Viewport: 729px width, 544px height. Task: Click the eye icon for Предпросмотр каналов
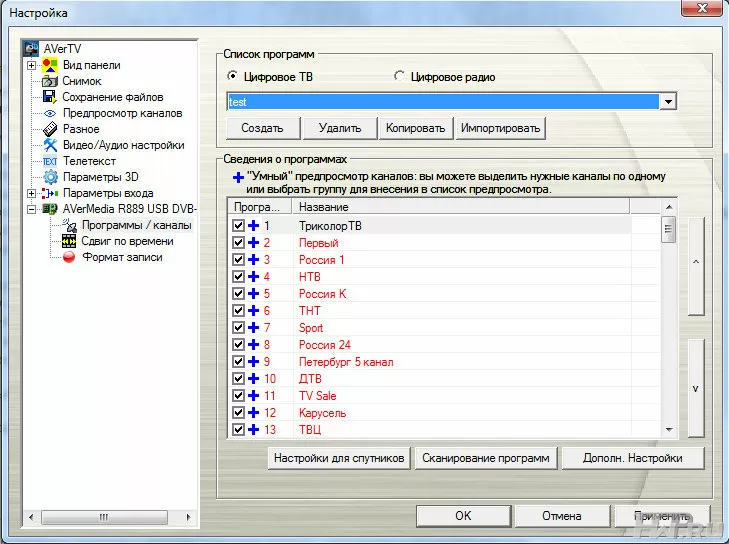[49, 113]
